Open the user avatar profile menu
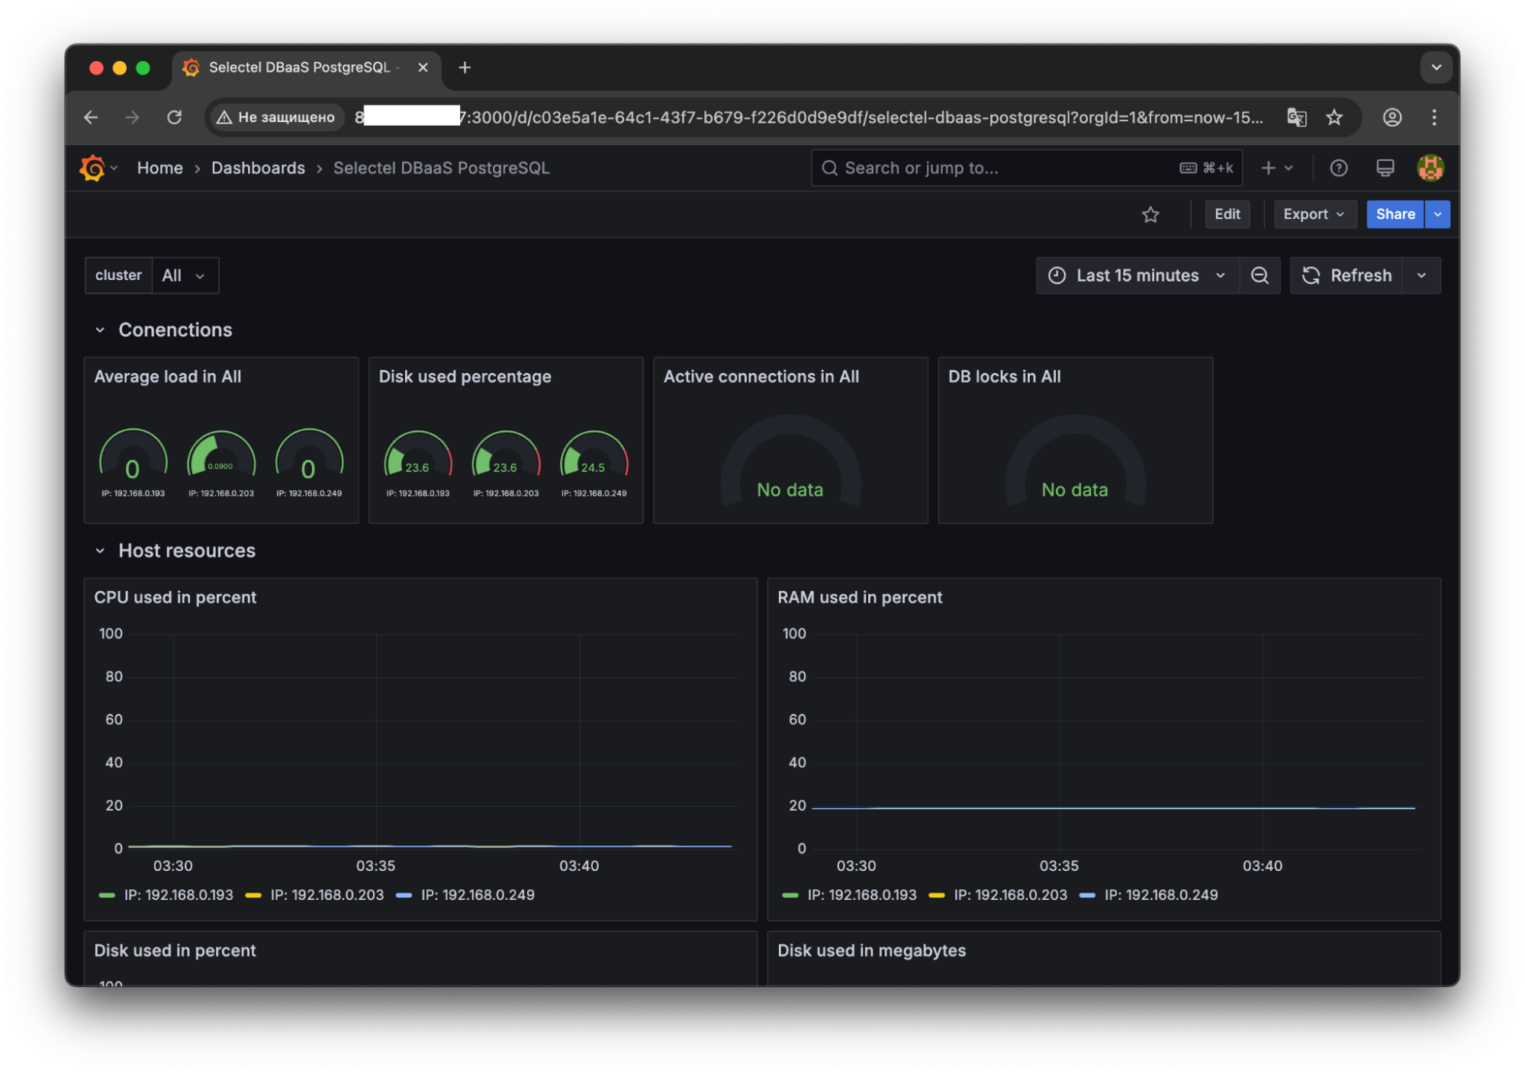This screenshot has width=1525, height=1073. tap(1430, 168)
